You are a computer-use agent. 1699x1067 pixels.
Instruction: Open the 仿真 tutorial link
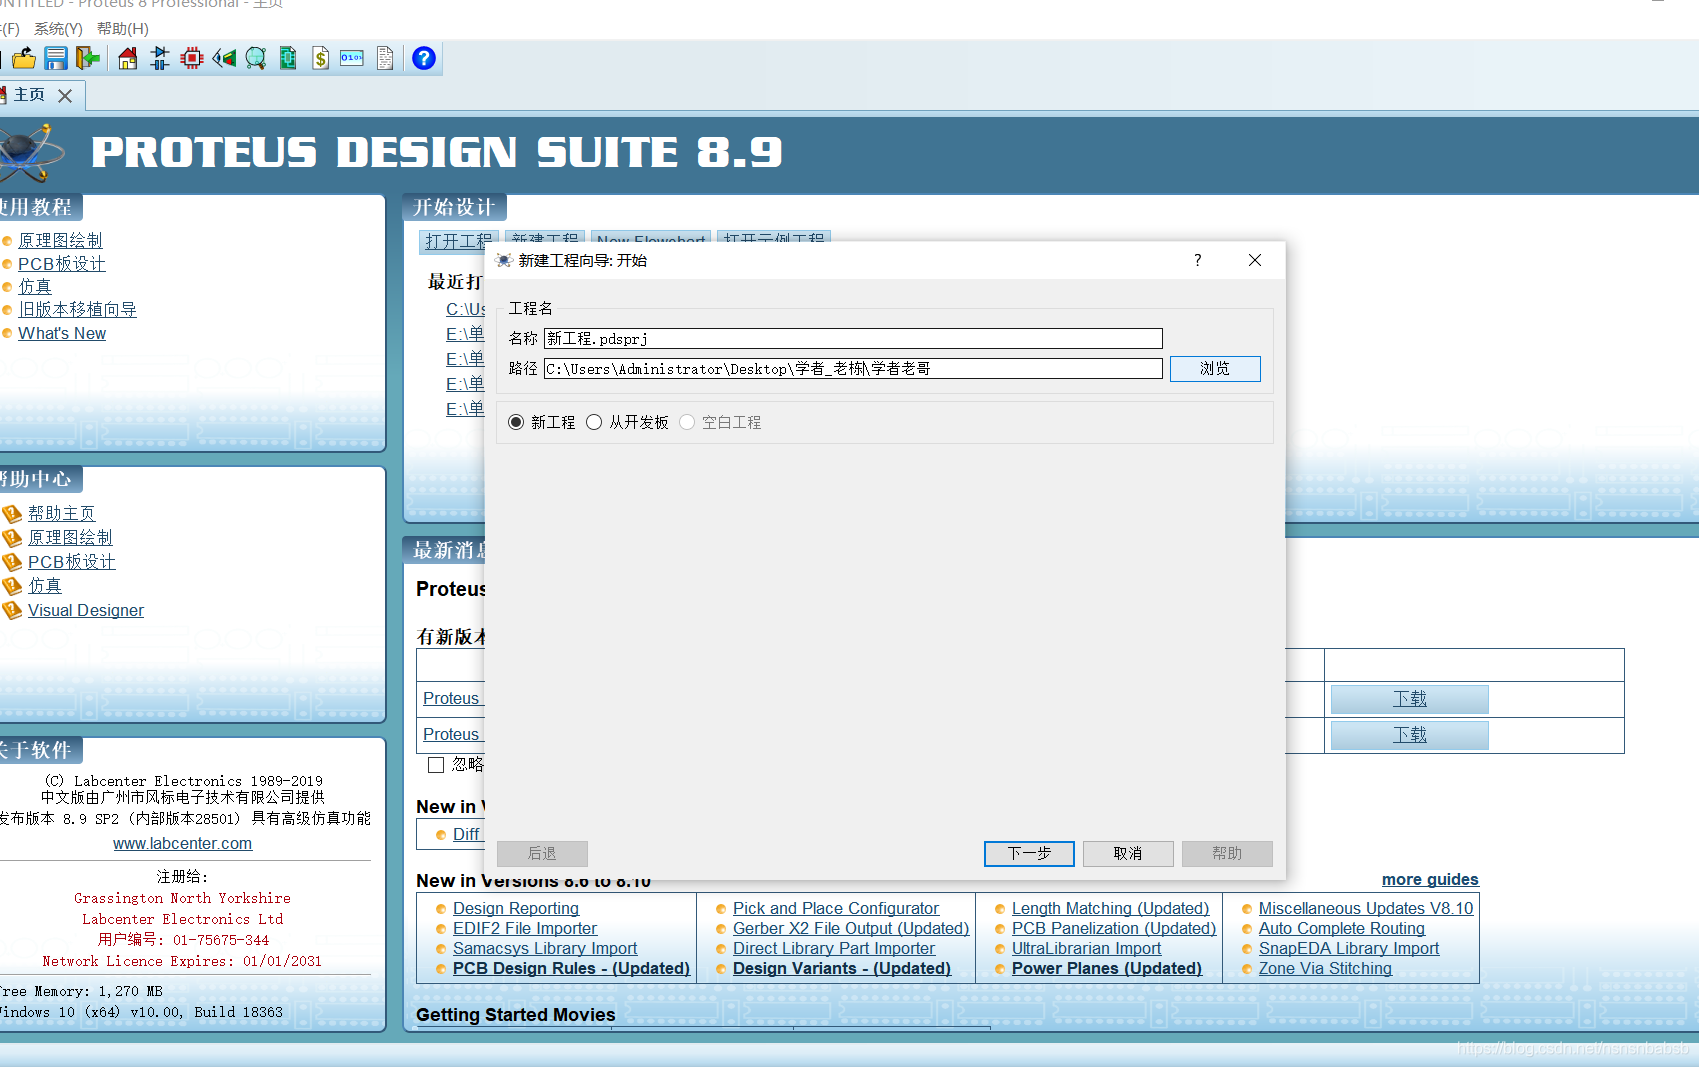tap(35, 287)
